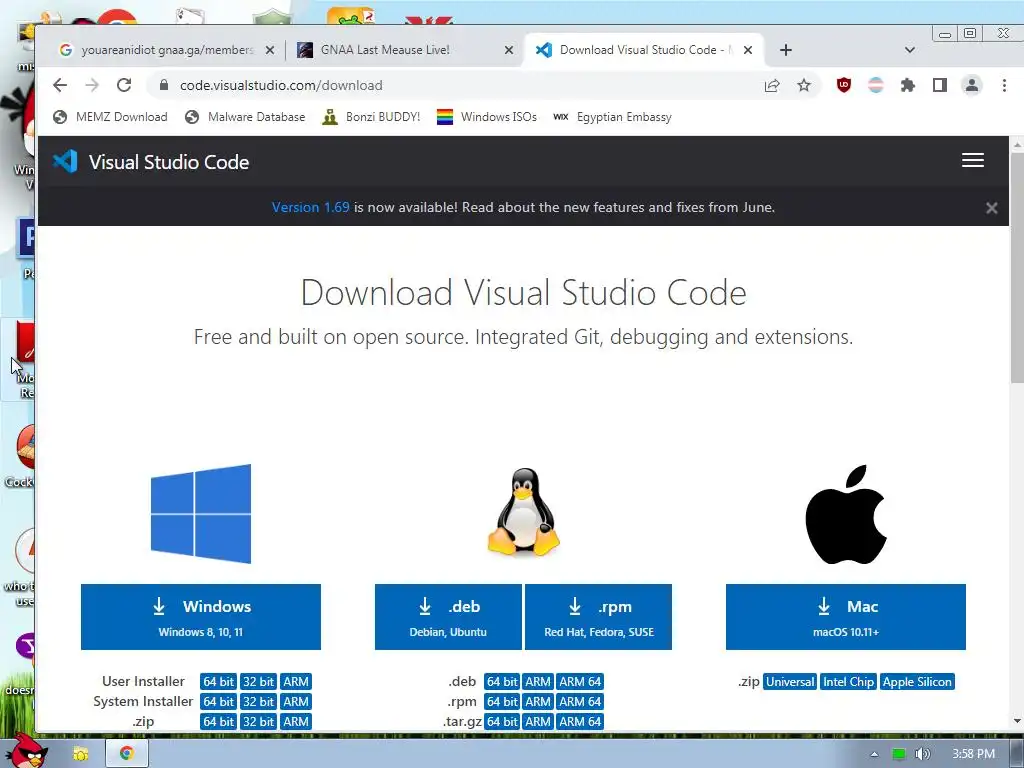Click the 3:58 PM taskbar clock
This screenshot has width=1024, height=768.
pyautogui.click(x=973, y=754)
